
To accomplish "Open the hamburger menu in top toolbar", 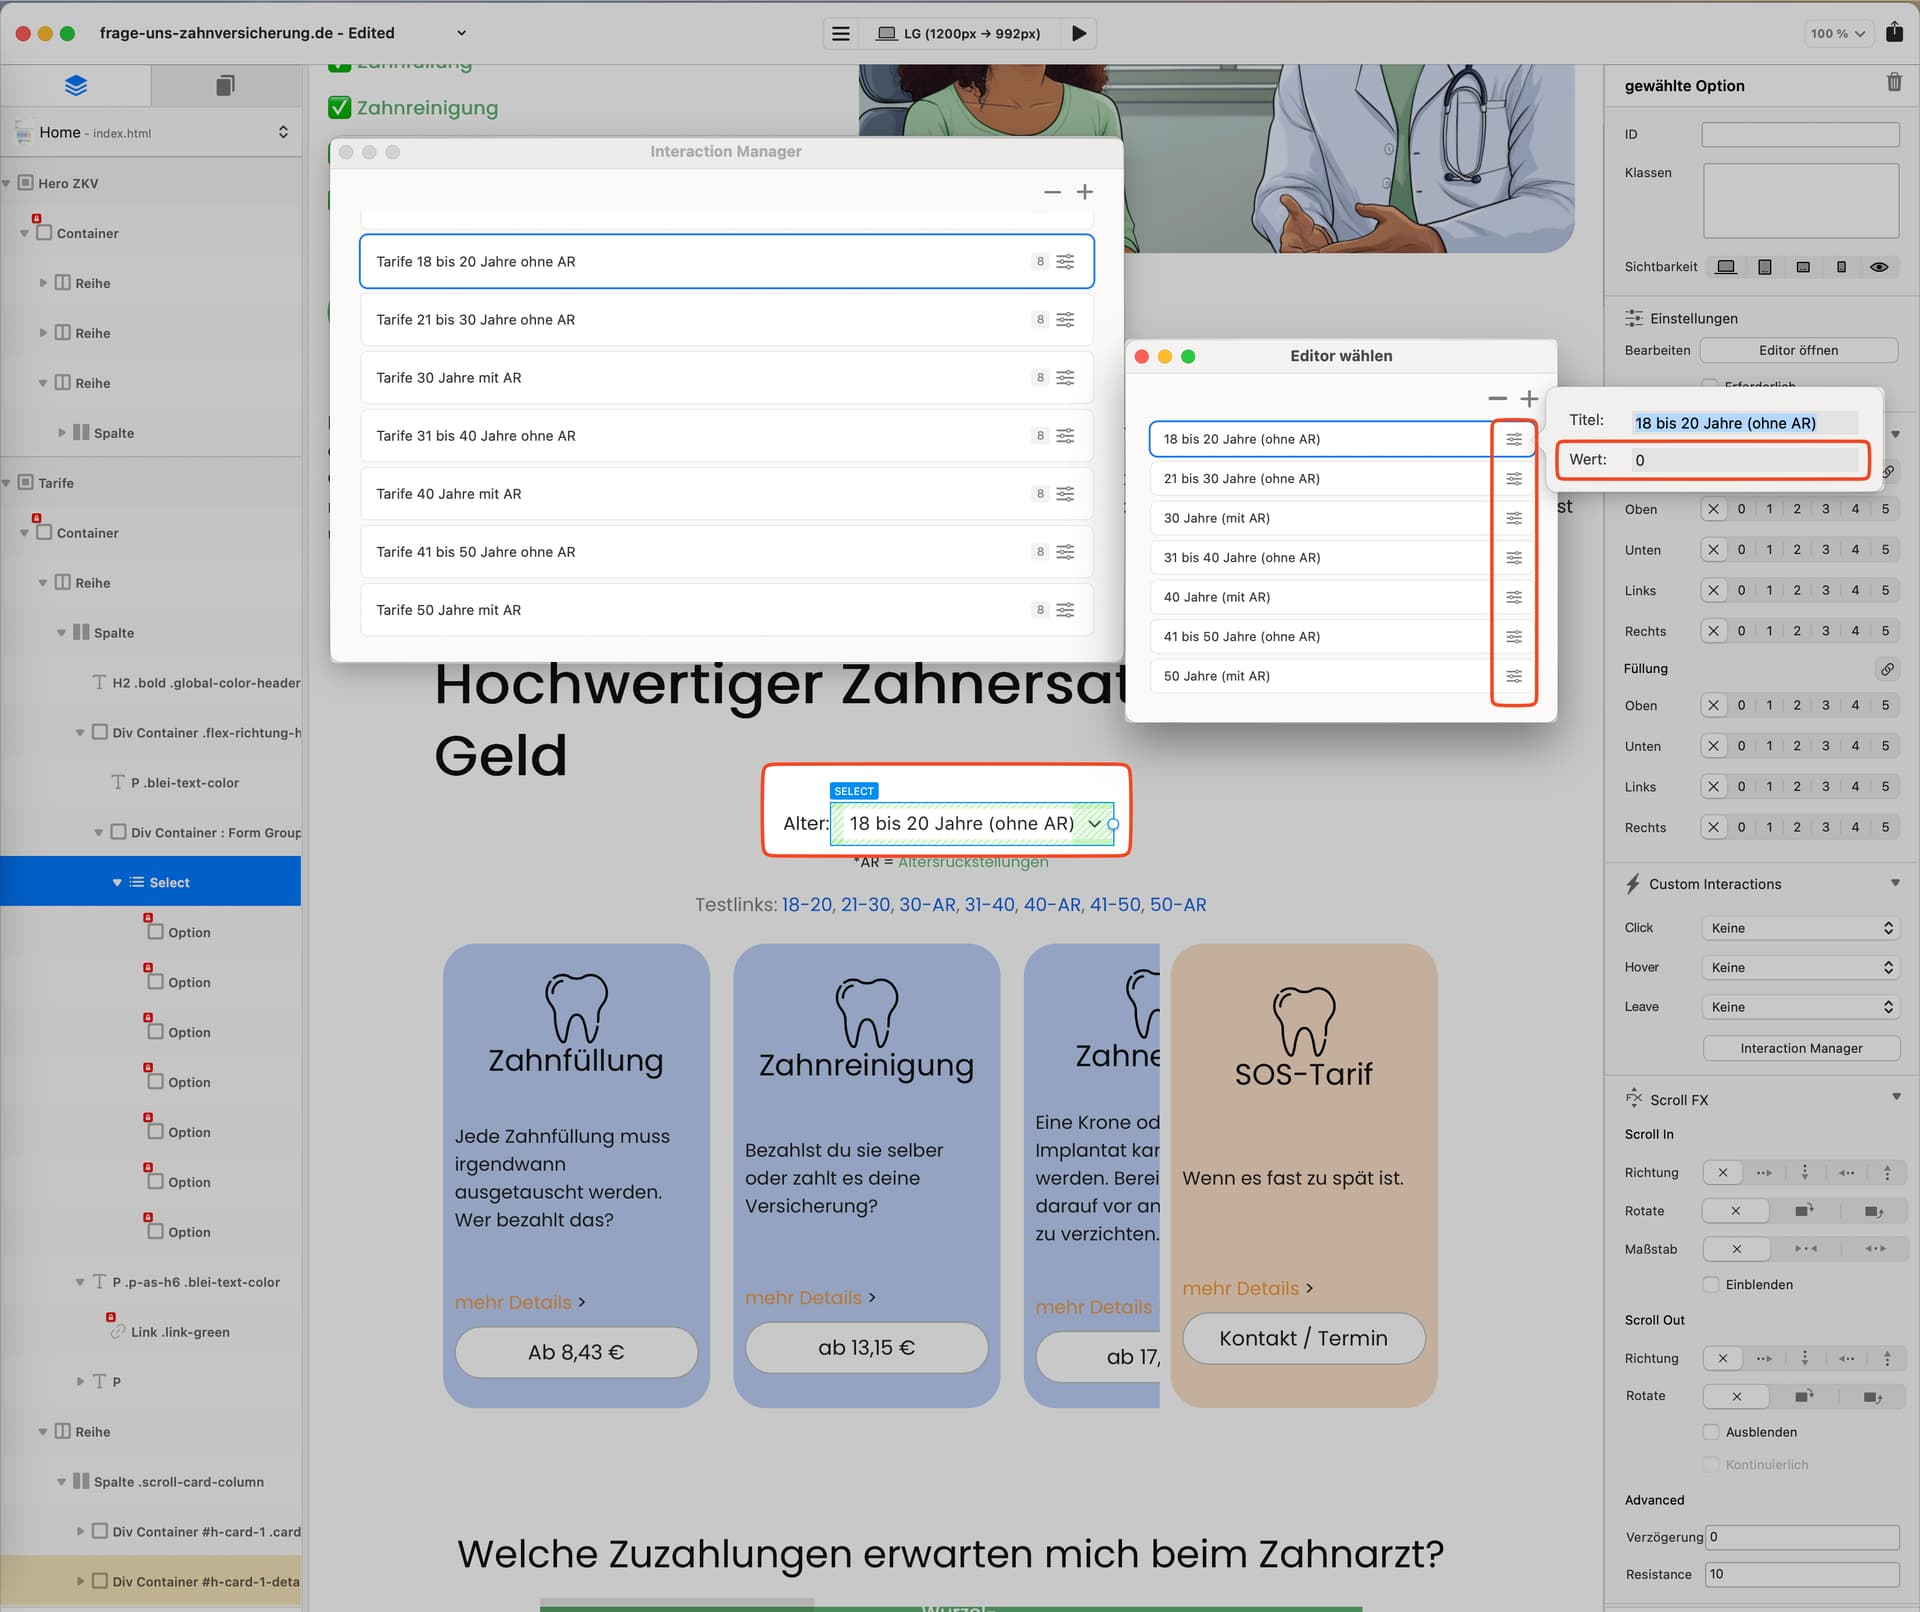I will click(x=841, y=33).
